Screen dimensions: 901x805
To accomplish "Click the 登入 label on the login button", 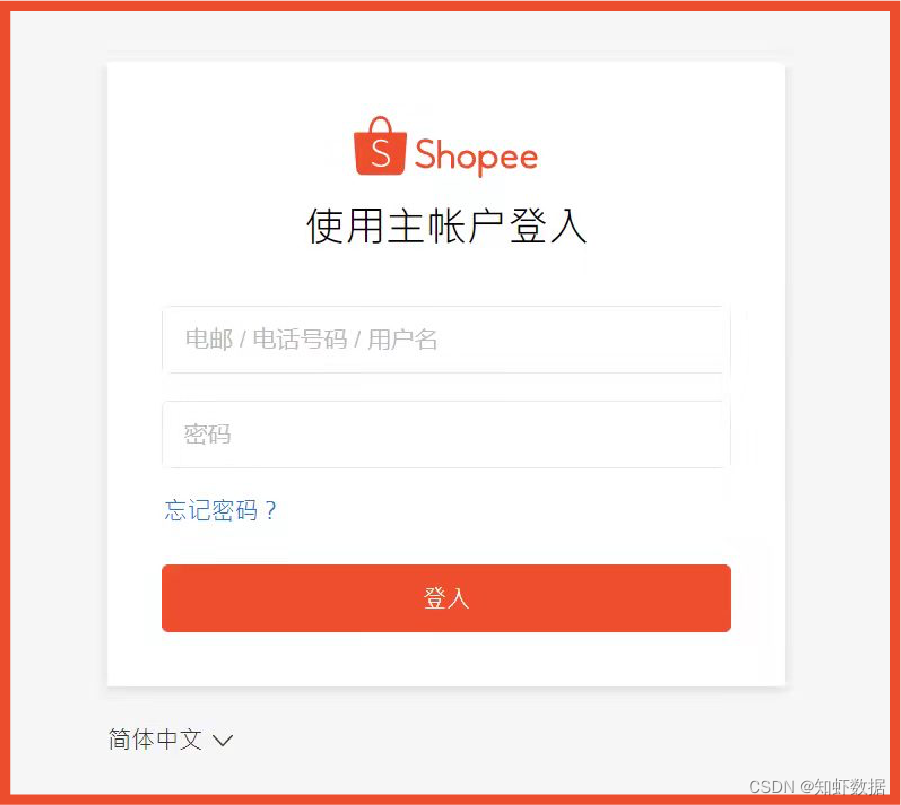I will pyautogui.click(x=446, y=598).
